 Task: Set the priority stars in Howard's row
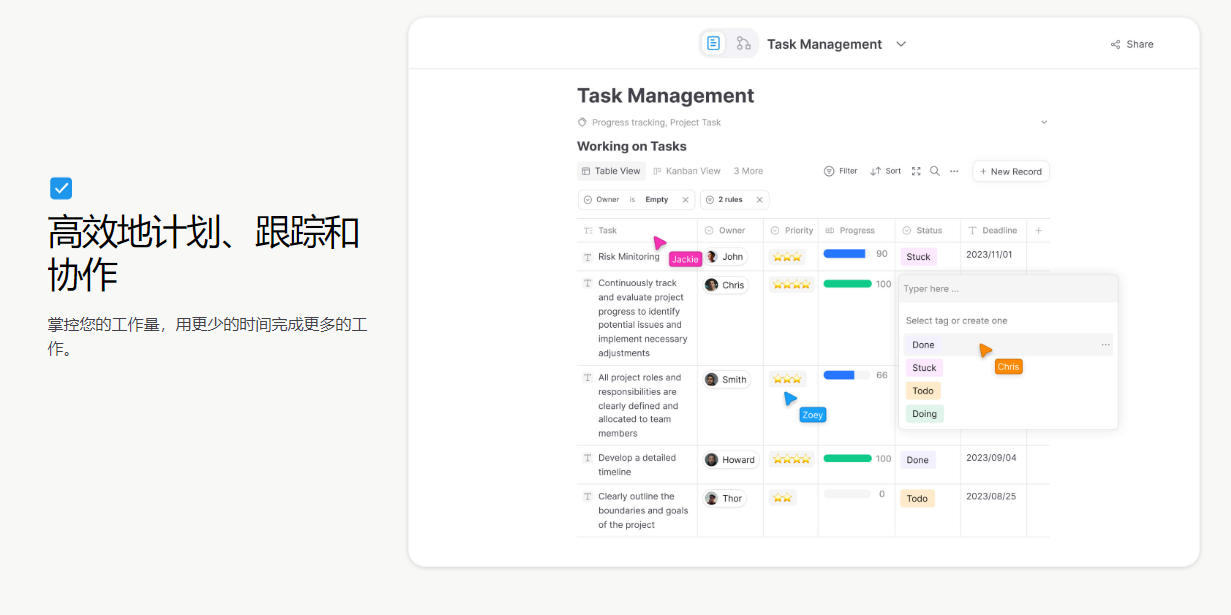791,459
